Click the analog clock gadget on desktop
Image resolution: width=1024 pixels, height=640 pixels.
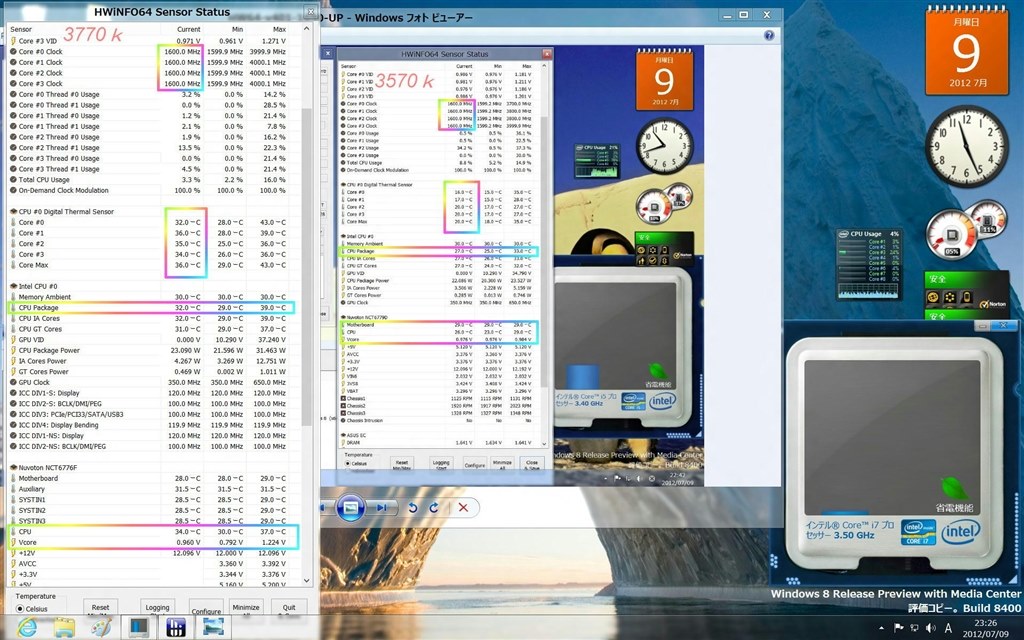pyautogui.click(x=967, y=146)
